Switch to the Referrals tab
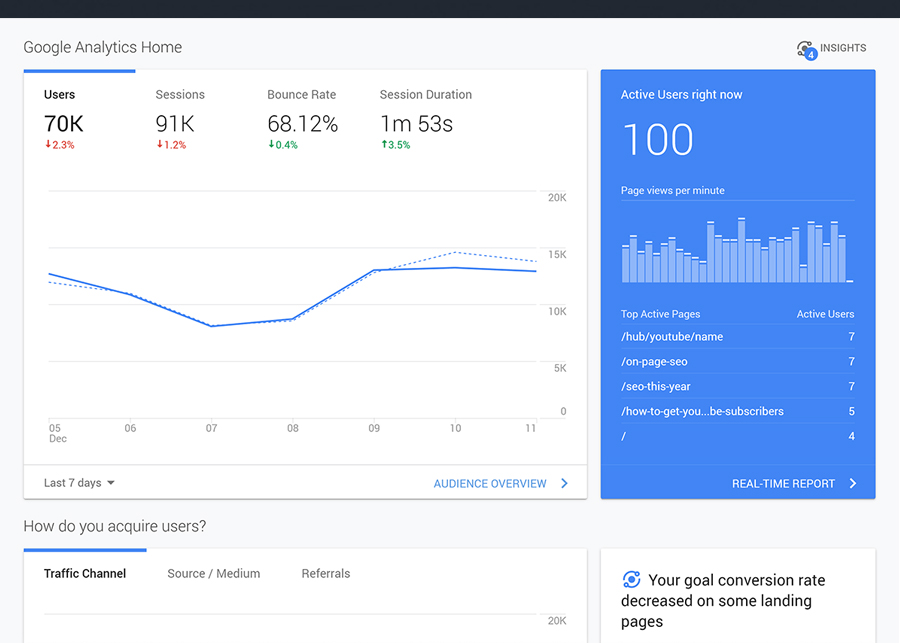 click(x=326, y=574)
